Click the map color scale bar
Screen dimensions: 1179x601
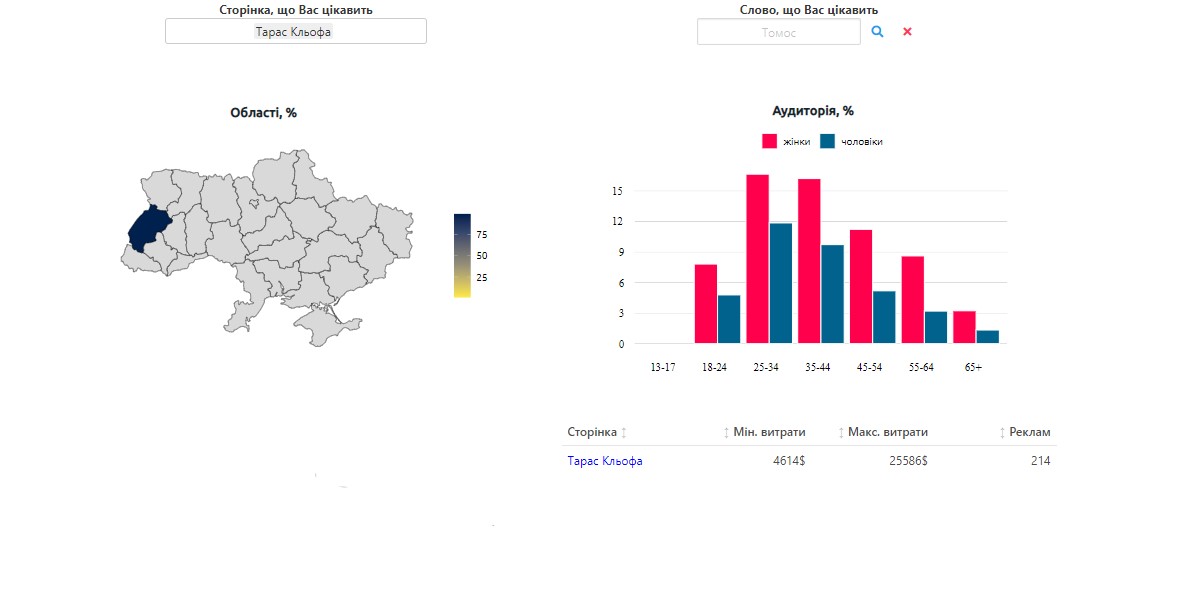coord(462,255)
